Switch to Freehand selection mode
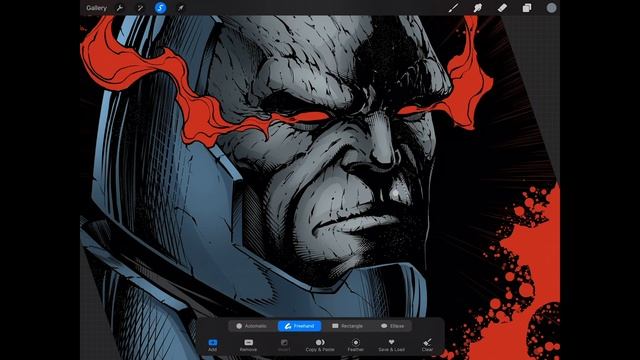The width and height of the screenshot is (640, 360). 300,326
